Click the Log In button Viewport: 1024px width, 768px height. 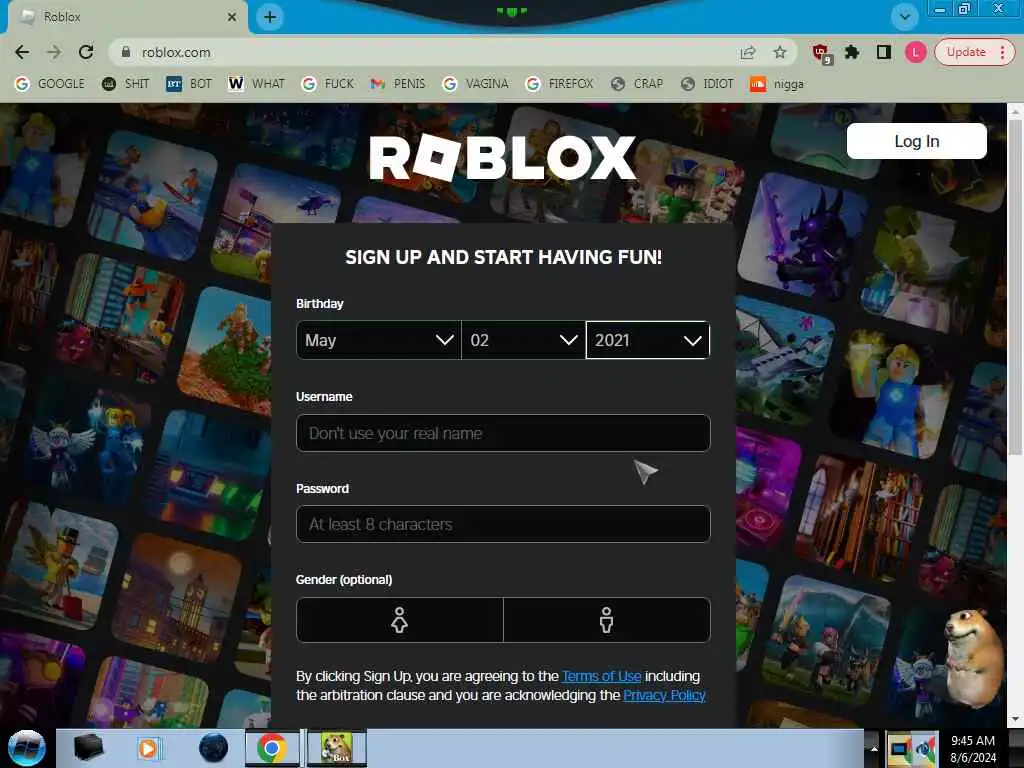tap(916, 141)
